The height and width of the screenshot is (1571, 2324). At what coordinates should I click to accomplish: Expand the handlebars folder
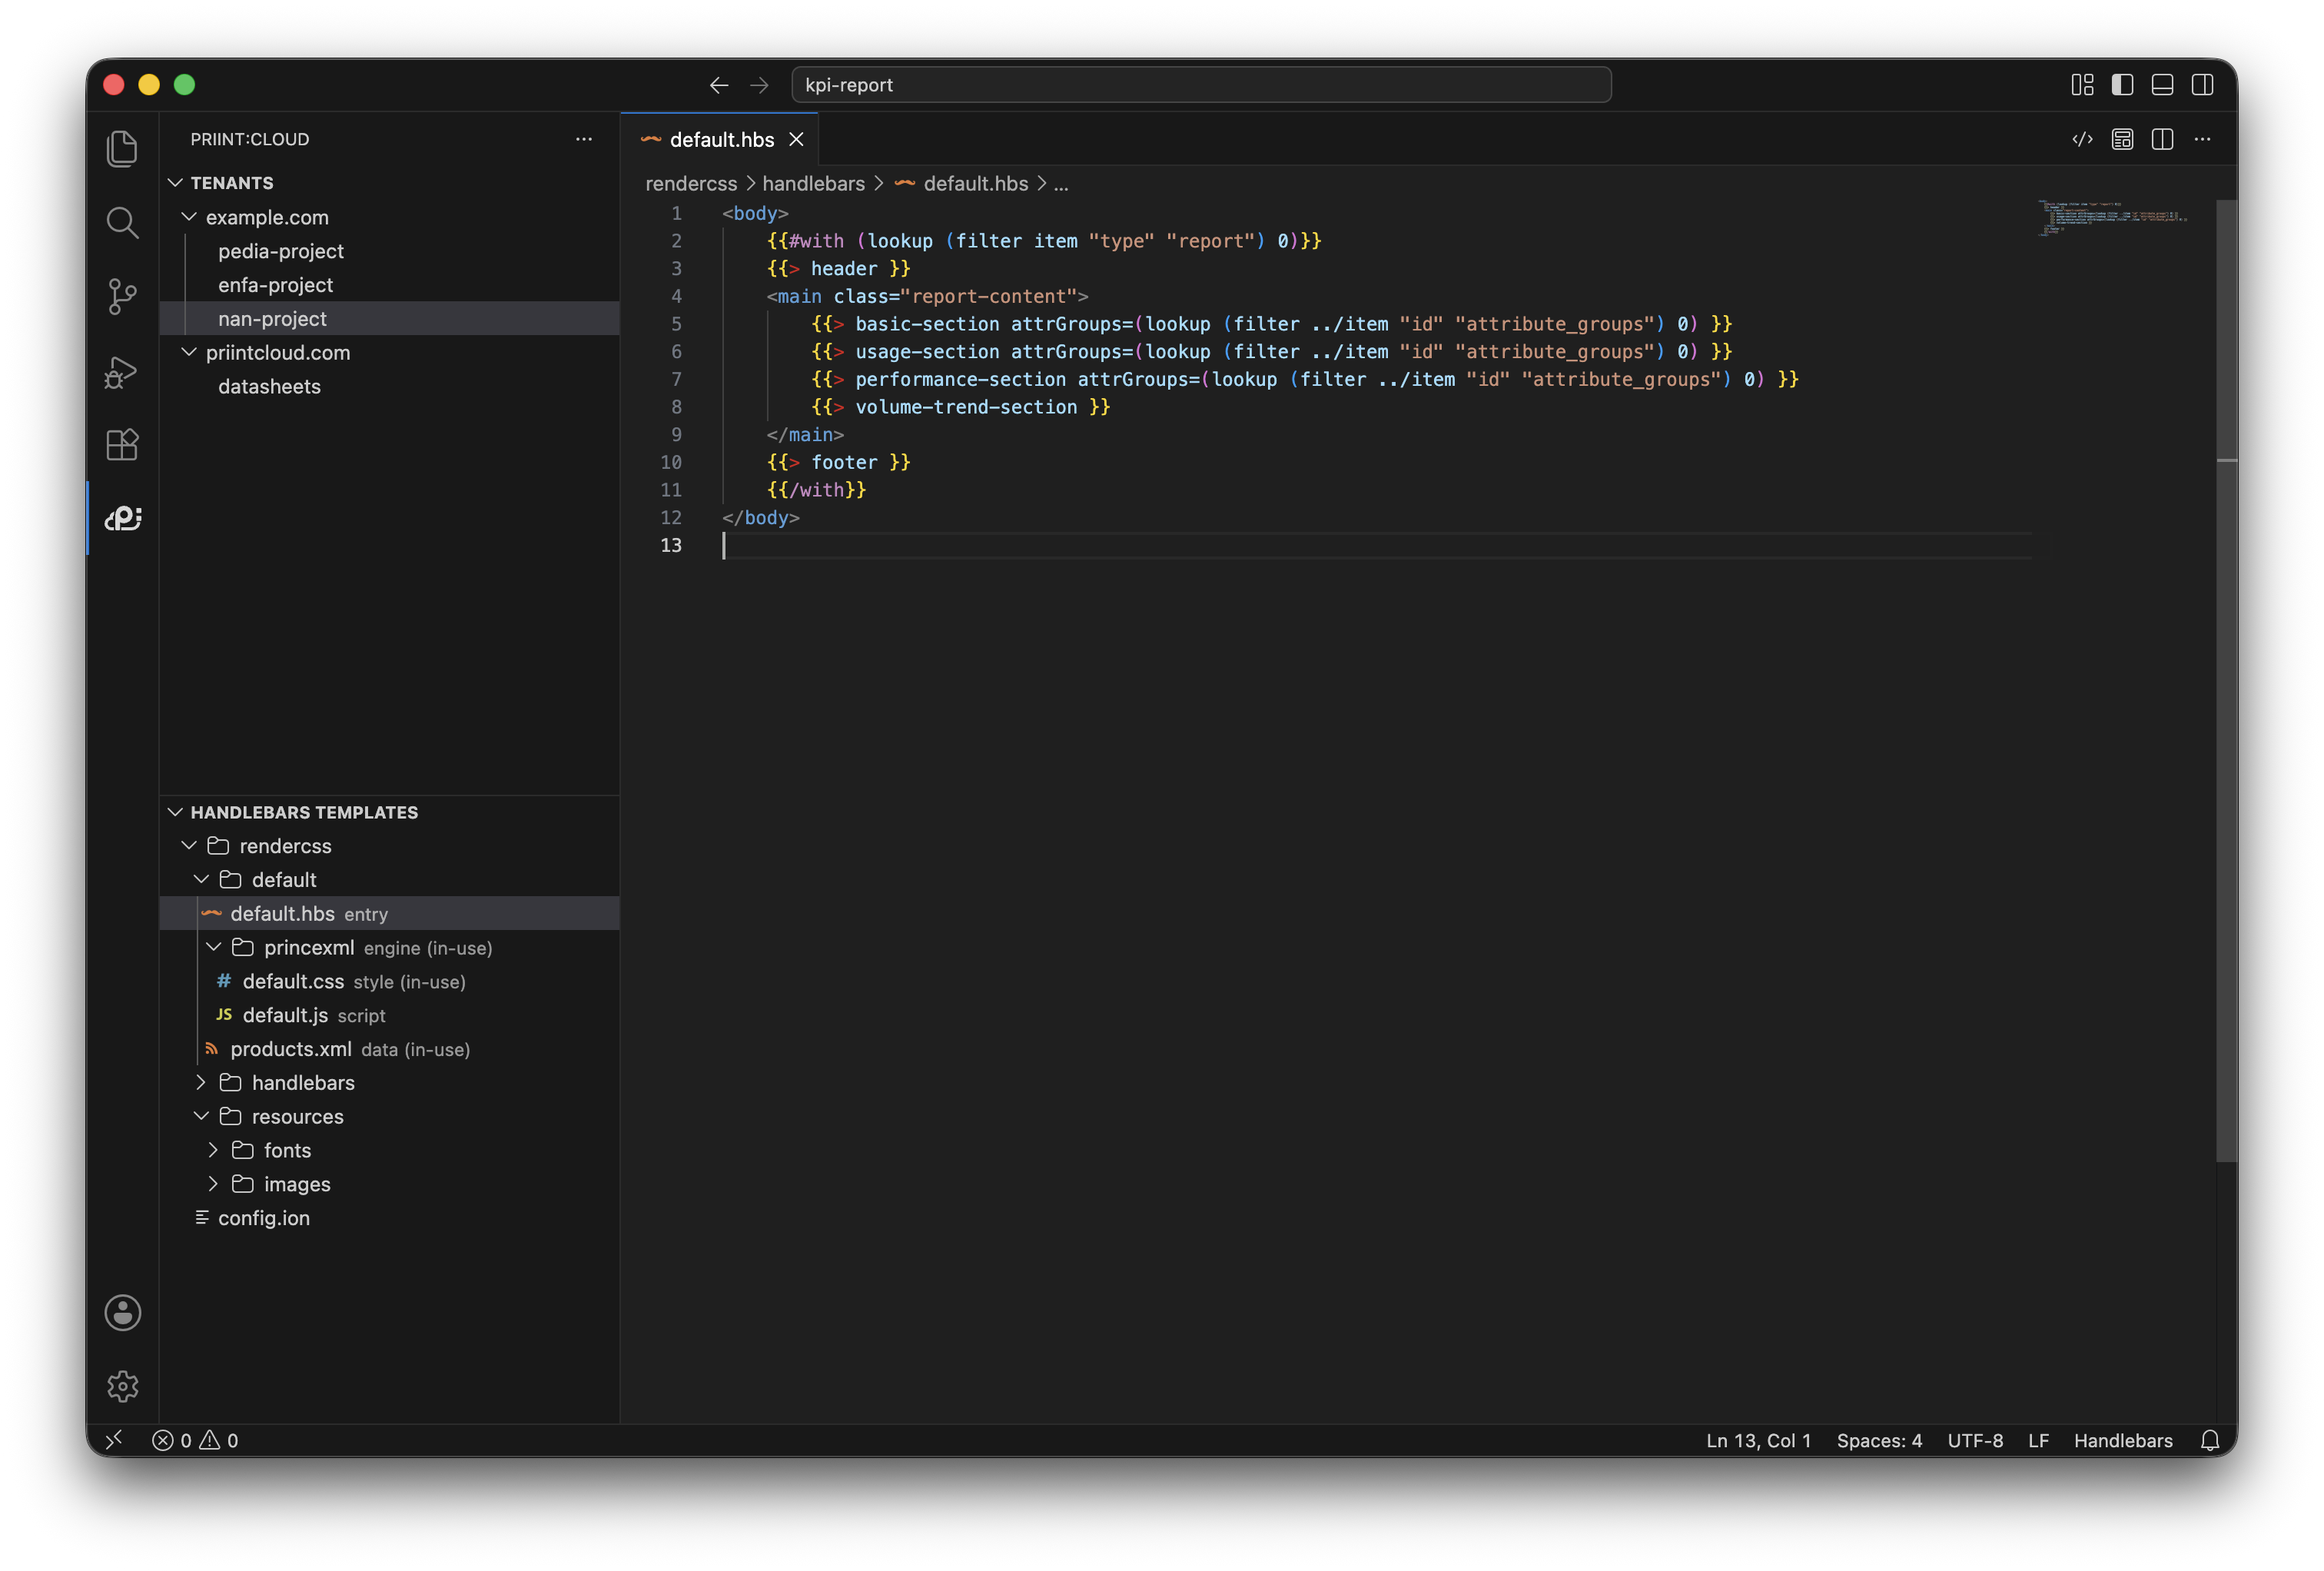pos(201,1082)
